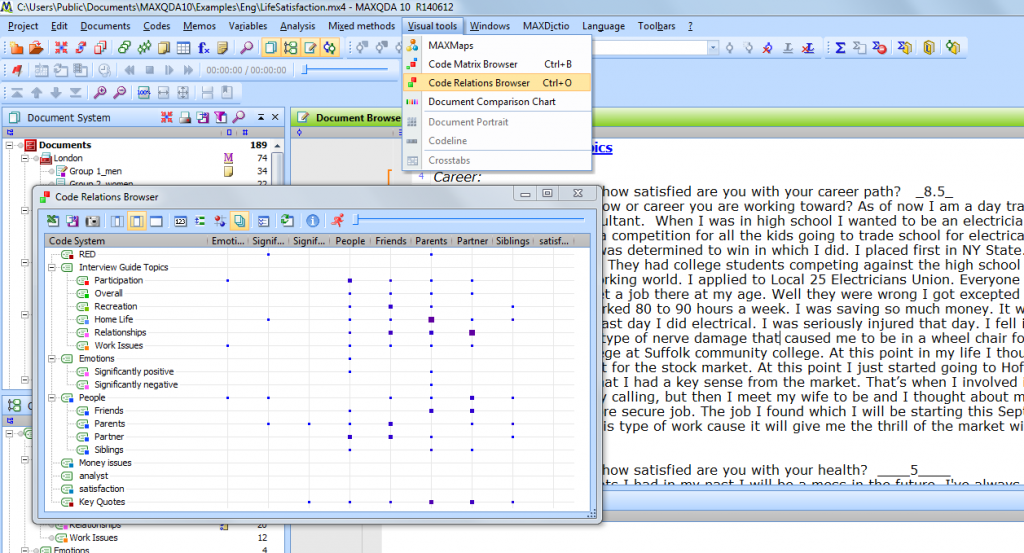This screenshot has height=553, width=1024.
Task: Select Document Comparison Chart menu entry
Action: pos(492,102)
